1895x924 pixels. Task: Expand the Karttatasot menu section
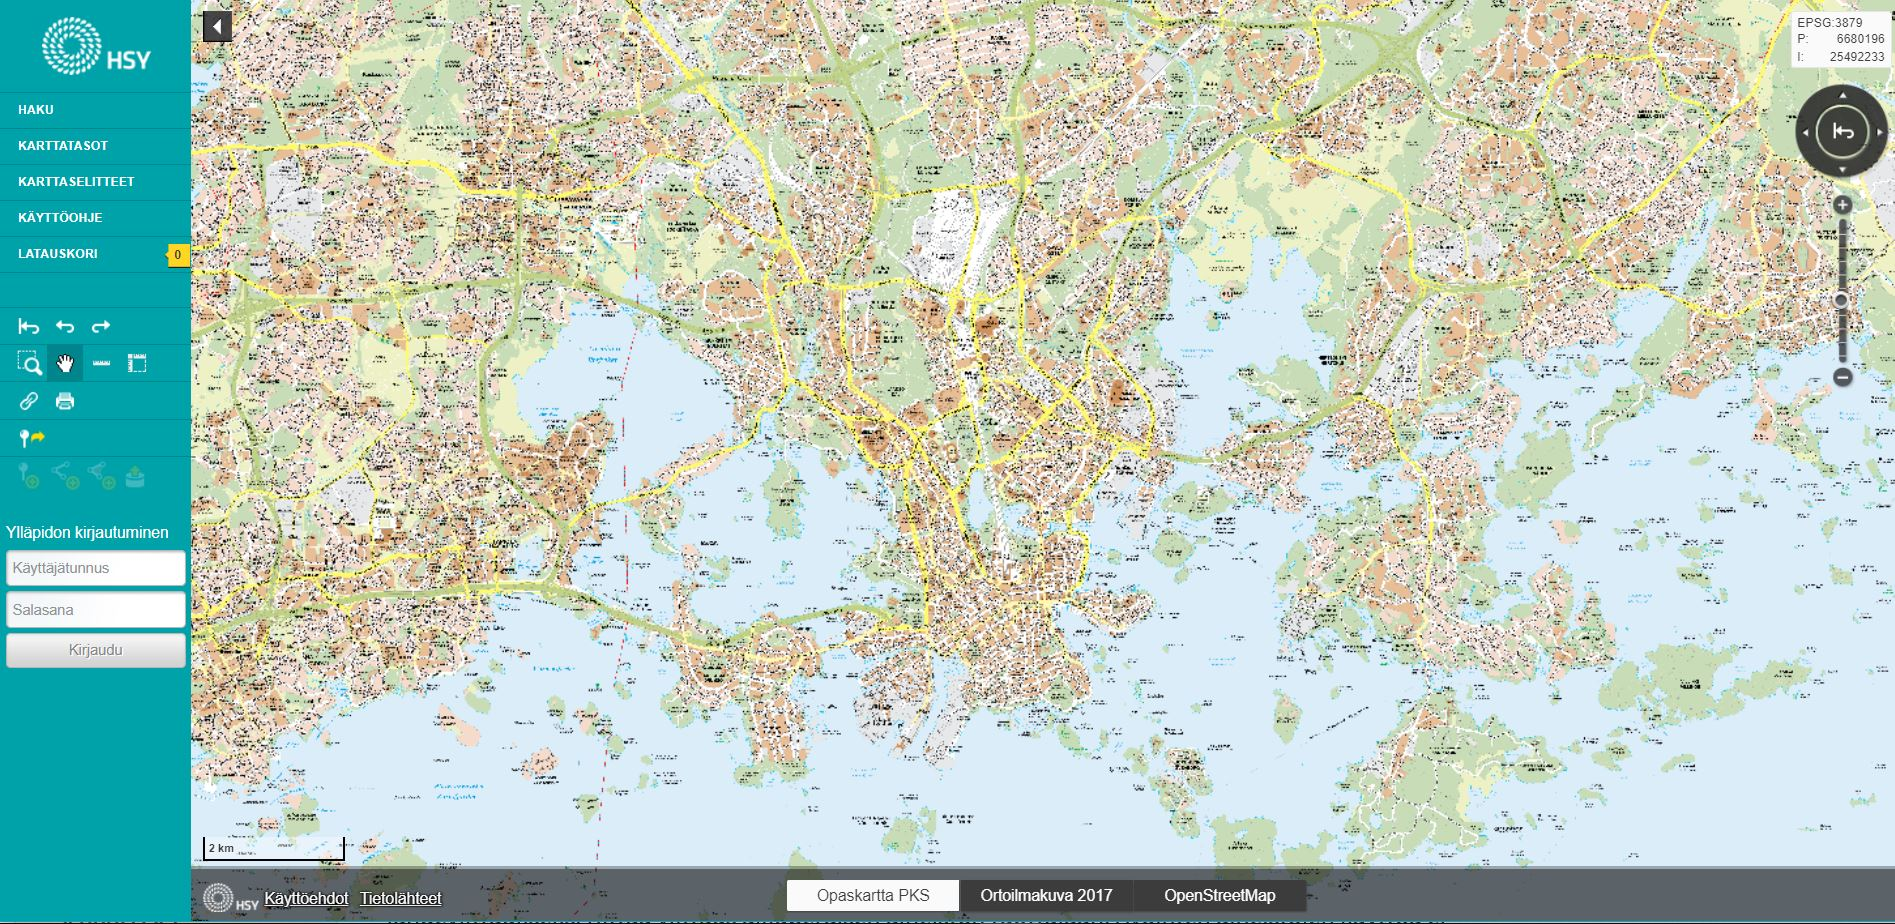pos(63,146)
